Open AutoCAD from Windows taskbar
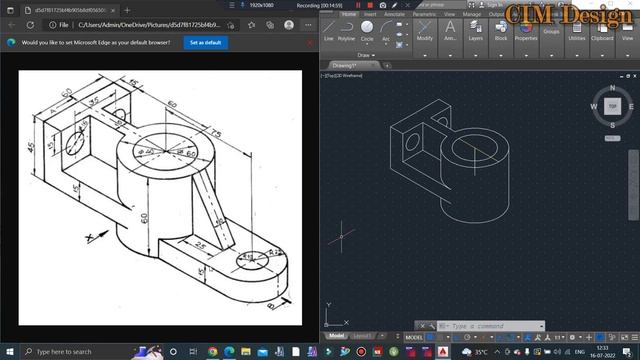 (443, 351)
